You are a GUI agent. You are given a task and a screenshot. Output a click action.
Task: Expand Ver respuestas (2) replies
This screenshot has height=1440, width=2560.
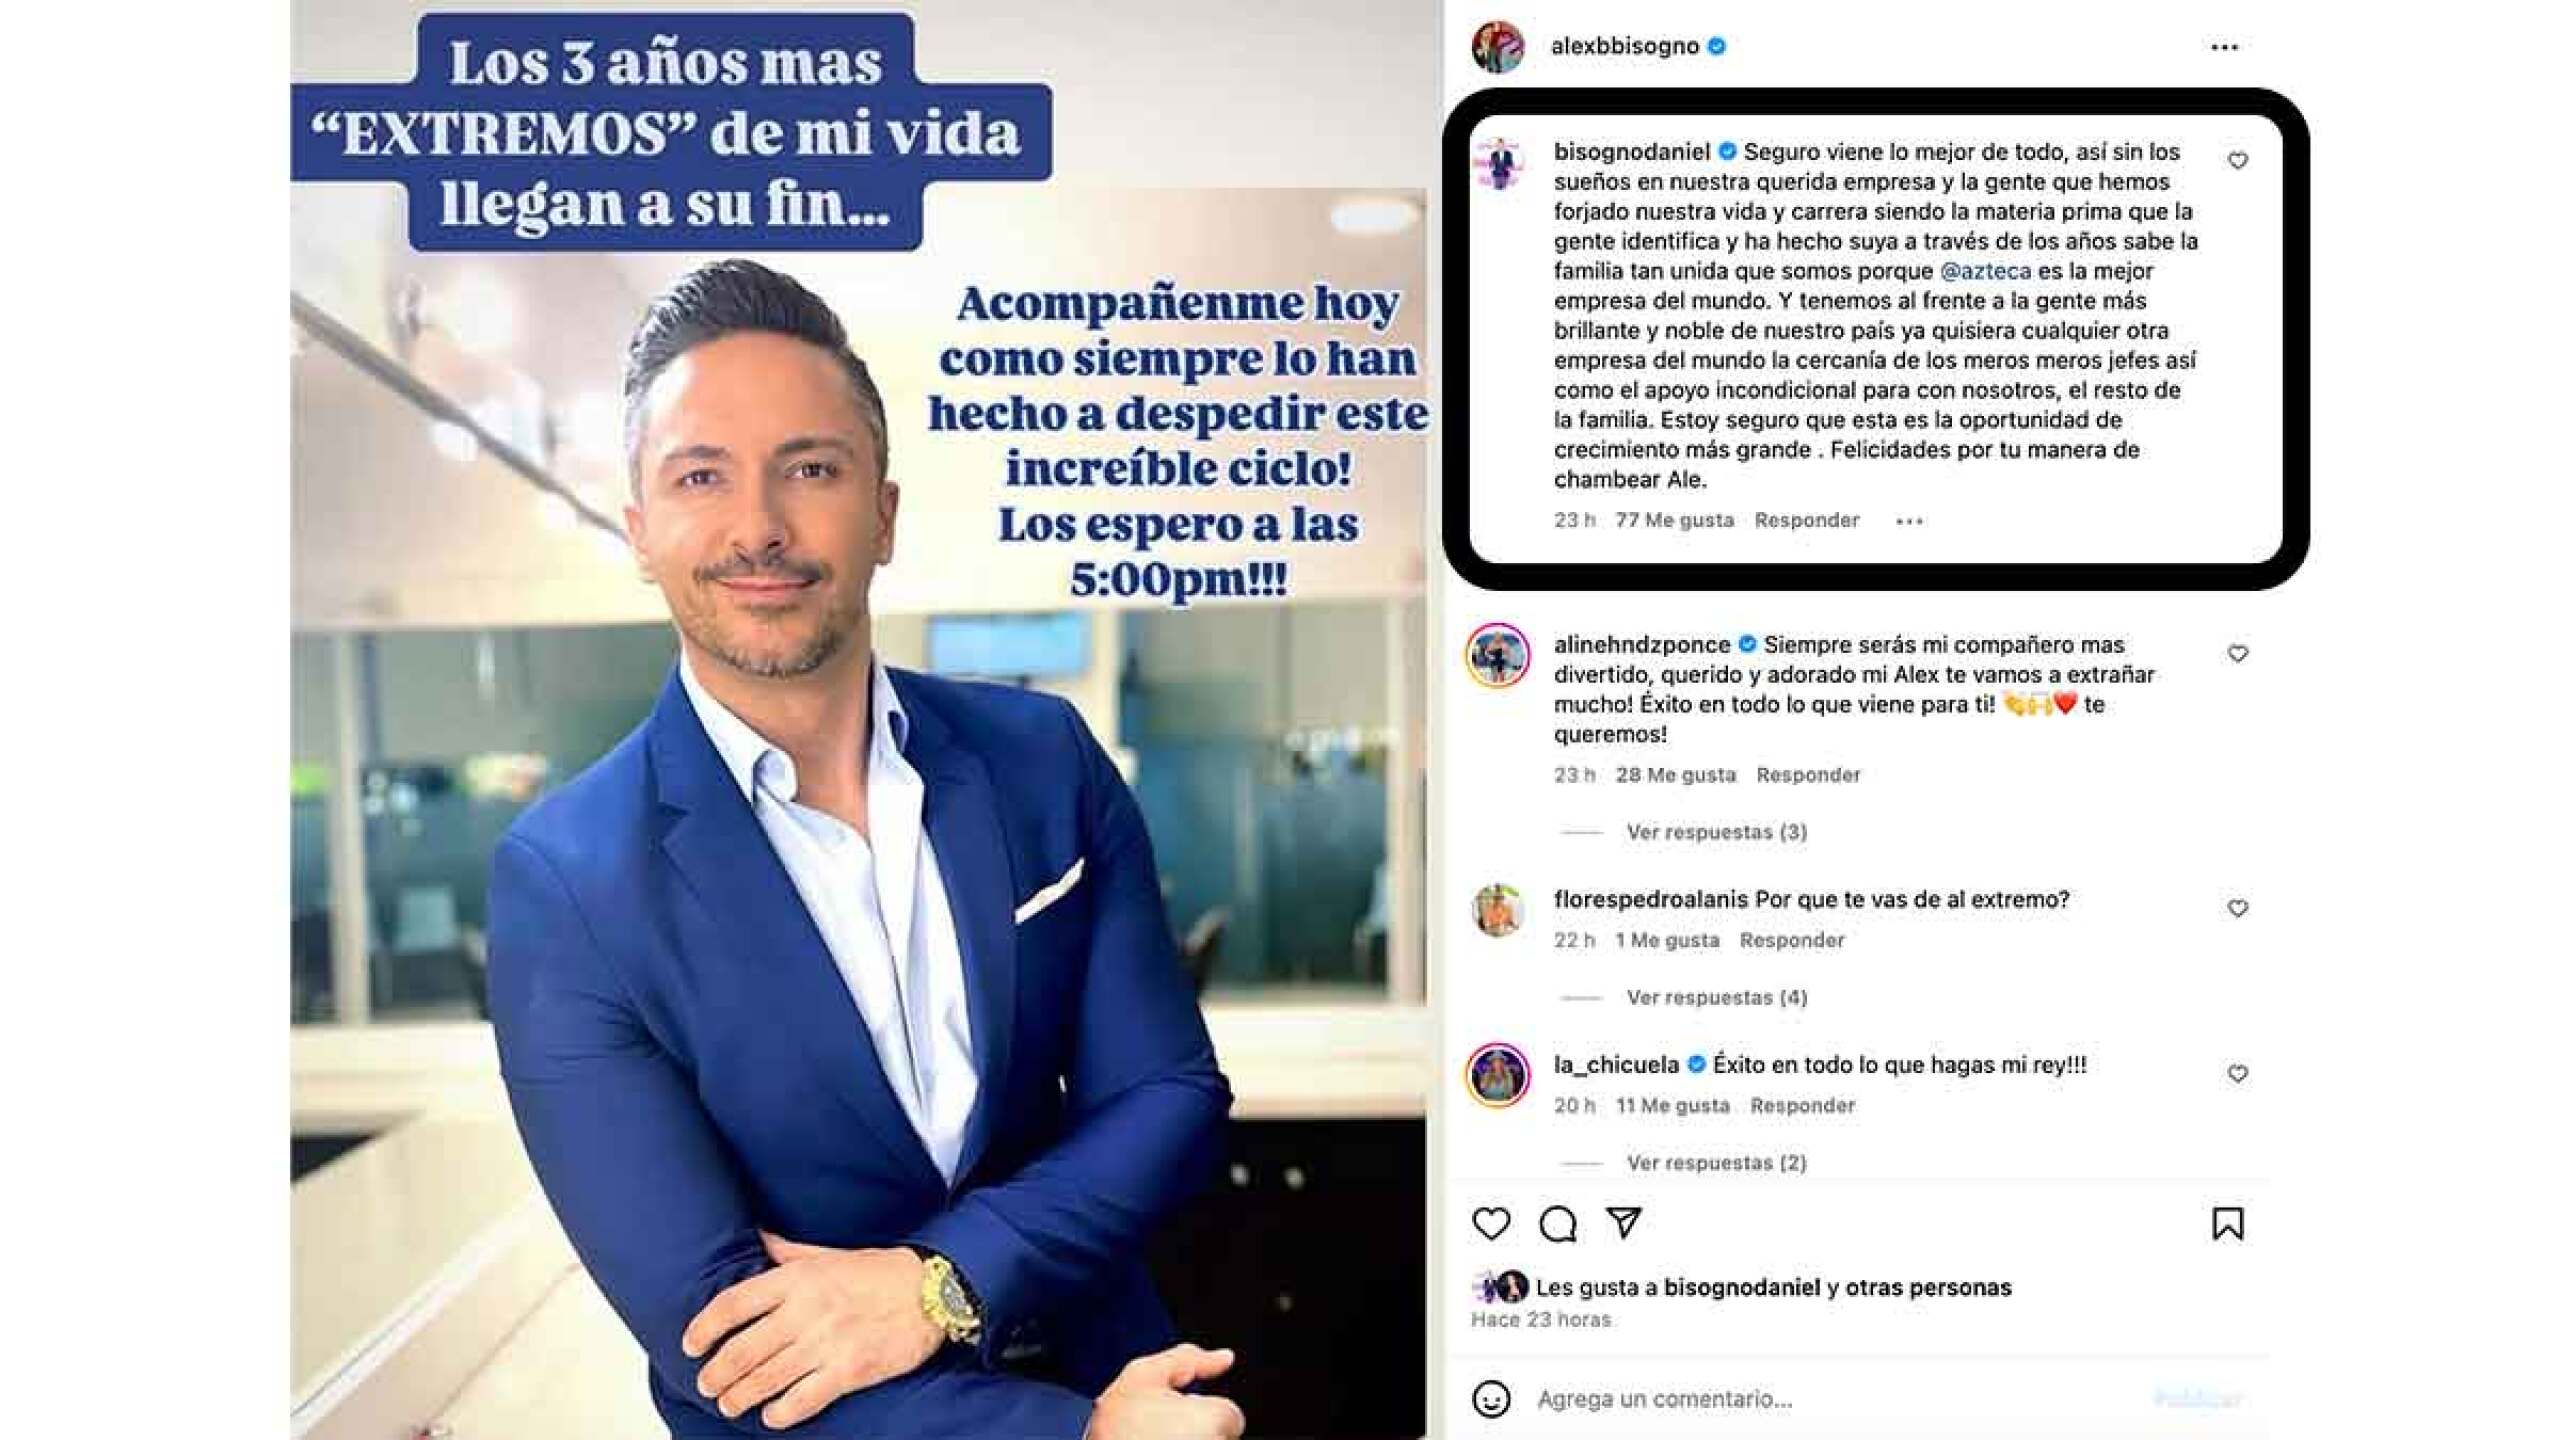(x=1716, y=1163)
